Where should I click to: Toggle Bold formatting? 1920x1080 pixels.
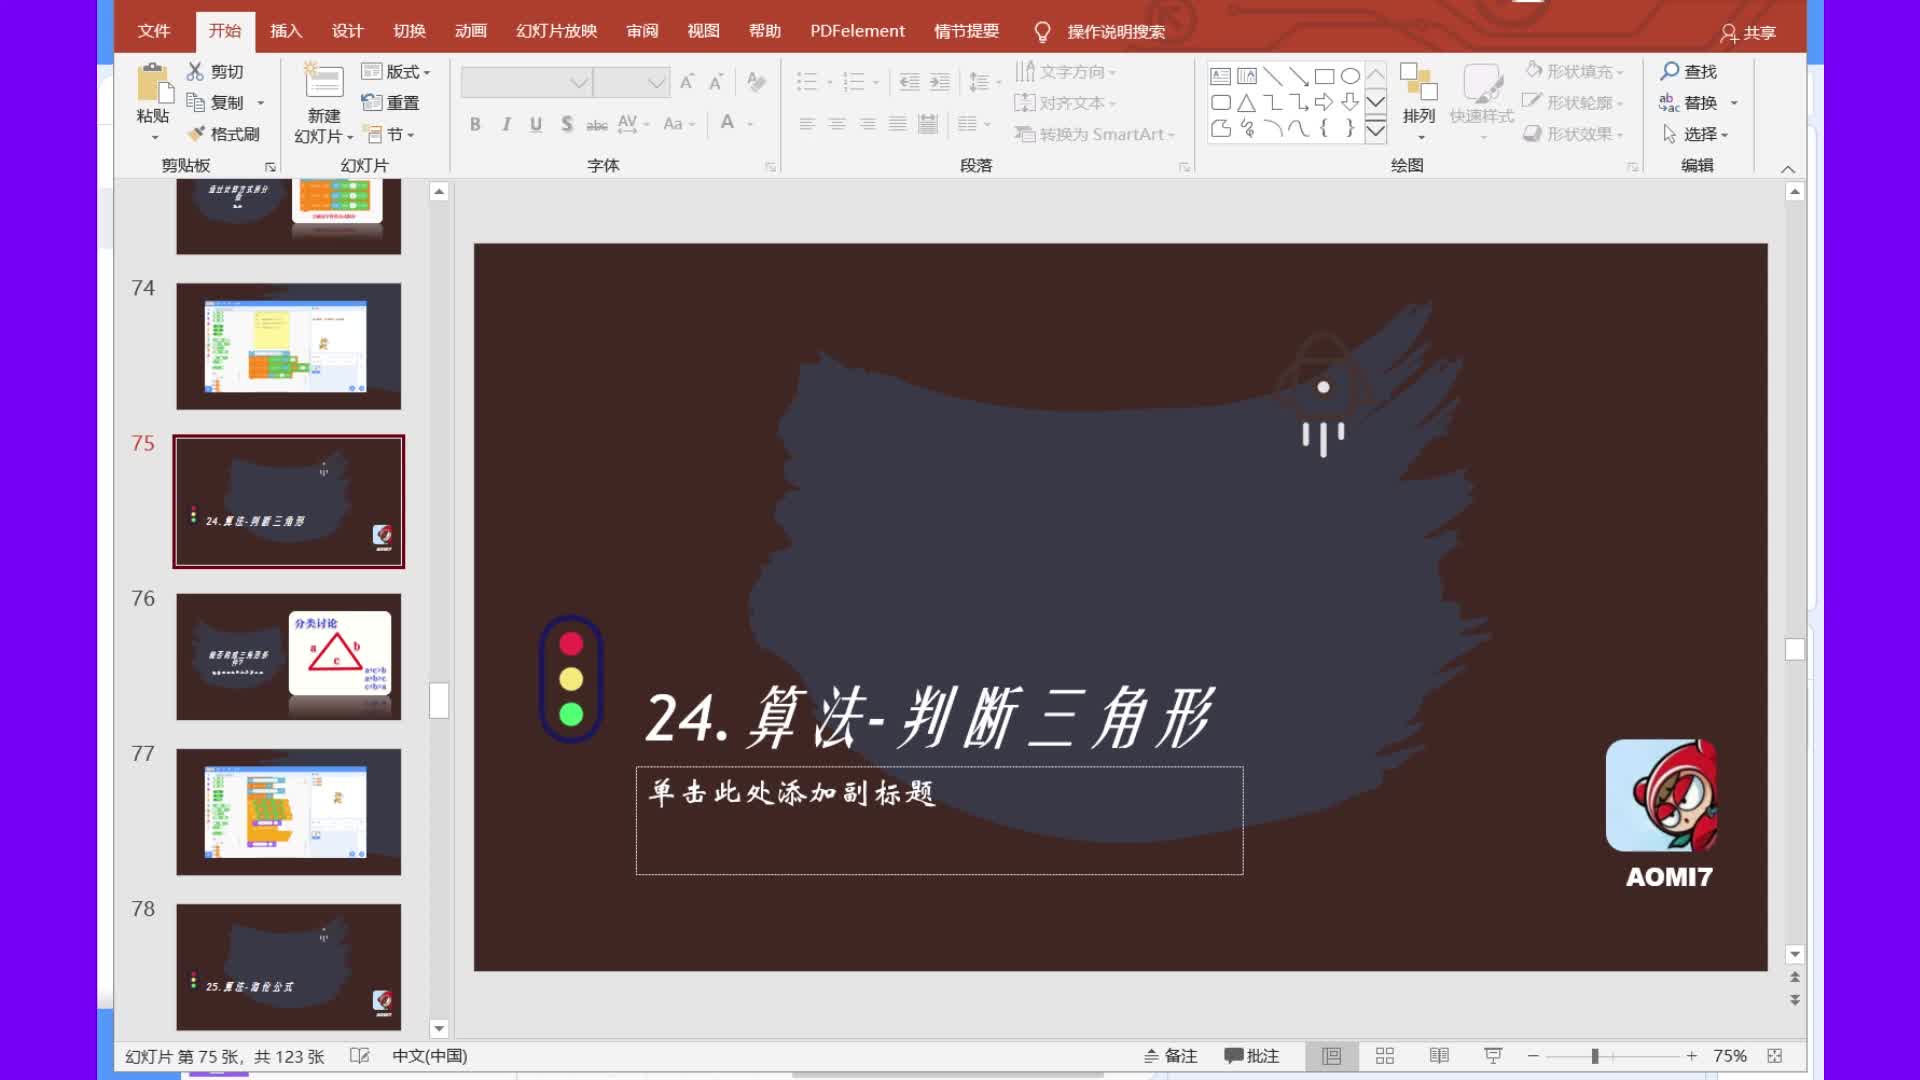pyautogui.click(x=475, y=124)
